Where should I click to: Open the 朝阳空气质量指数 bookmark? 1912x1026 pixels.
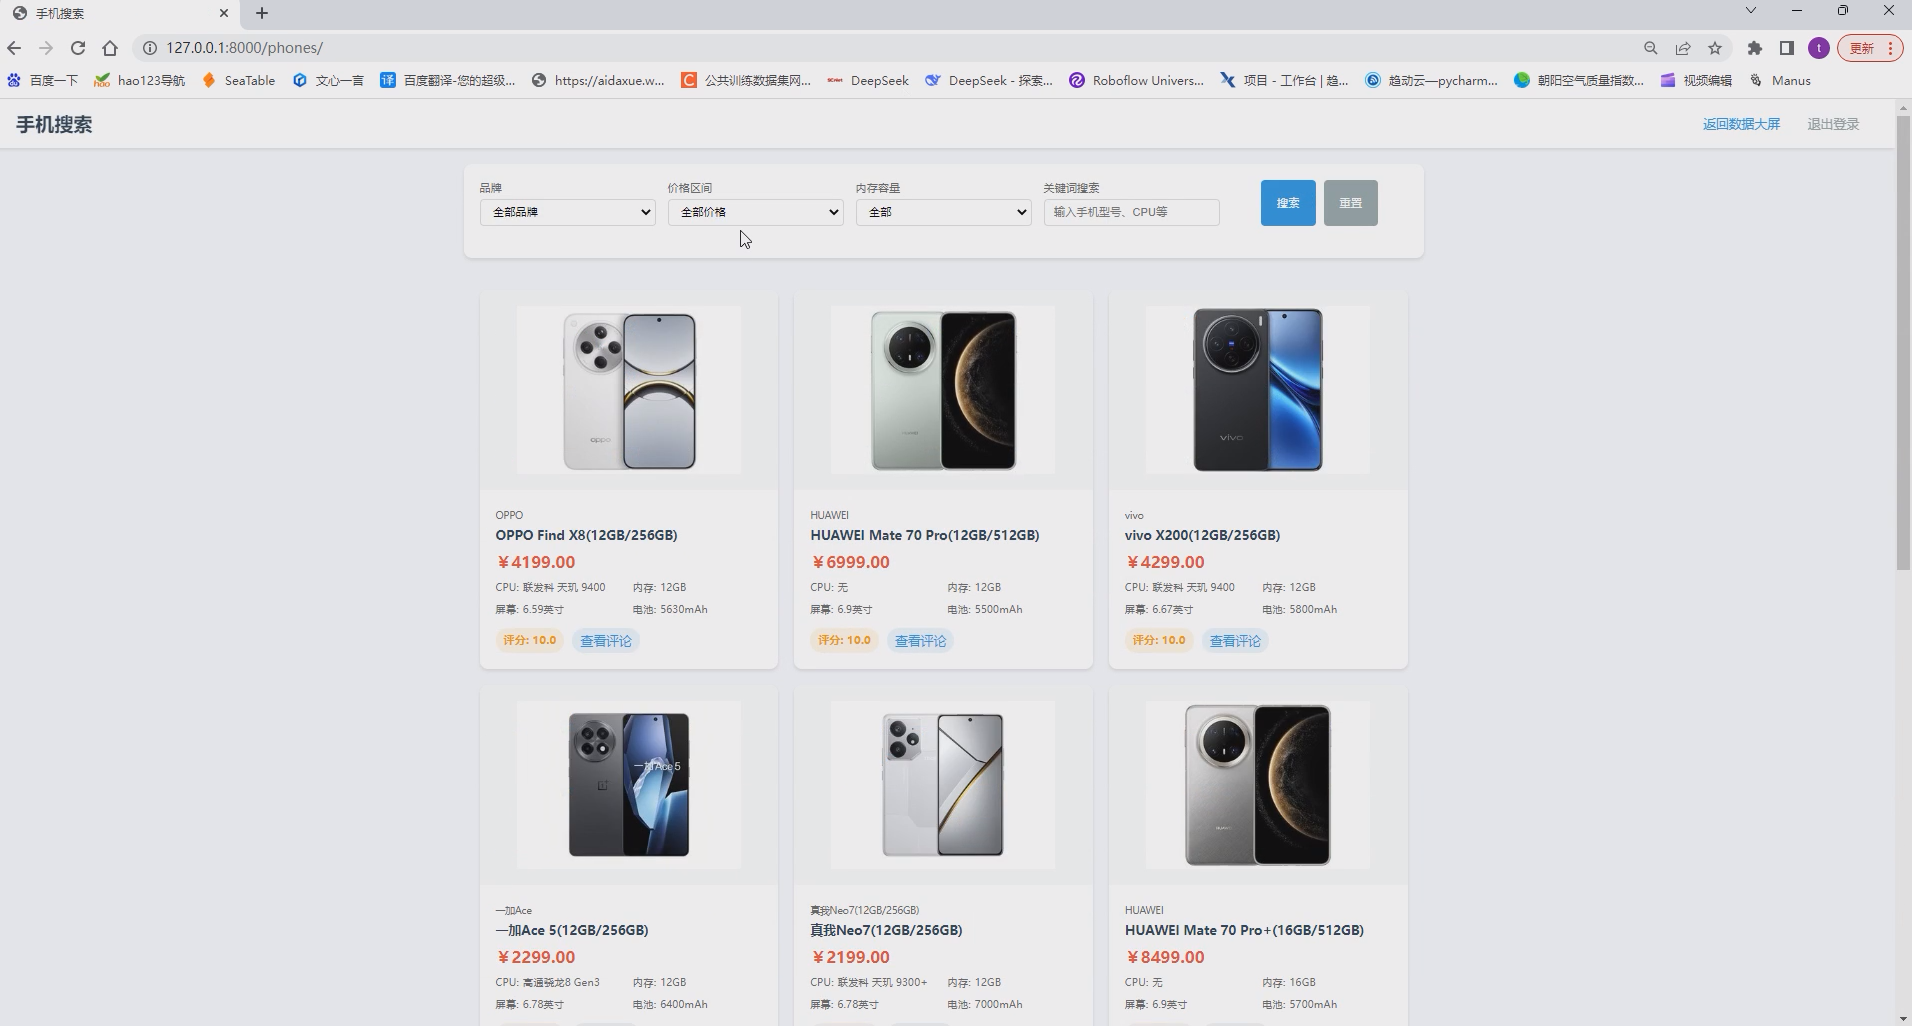point(1579,80)
